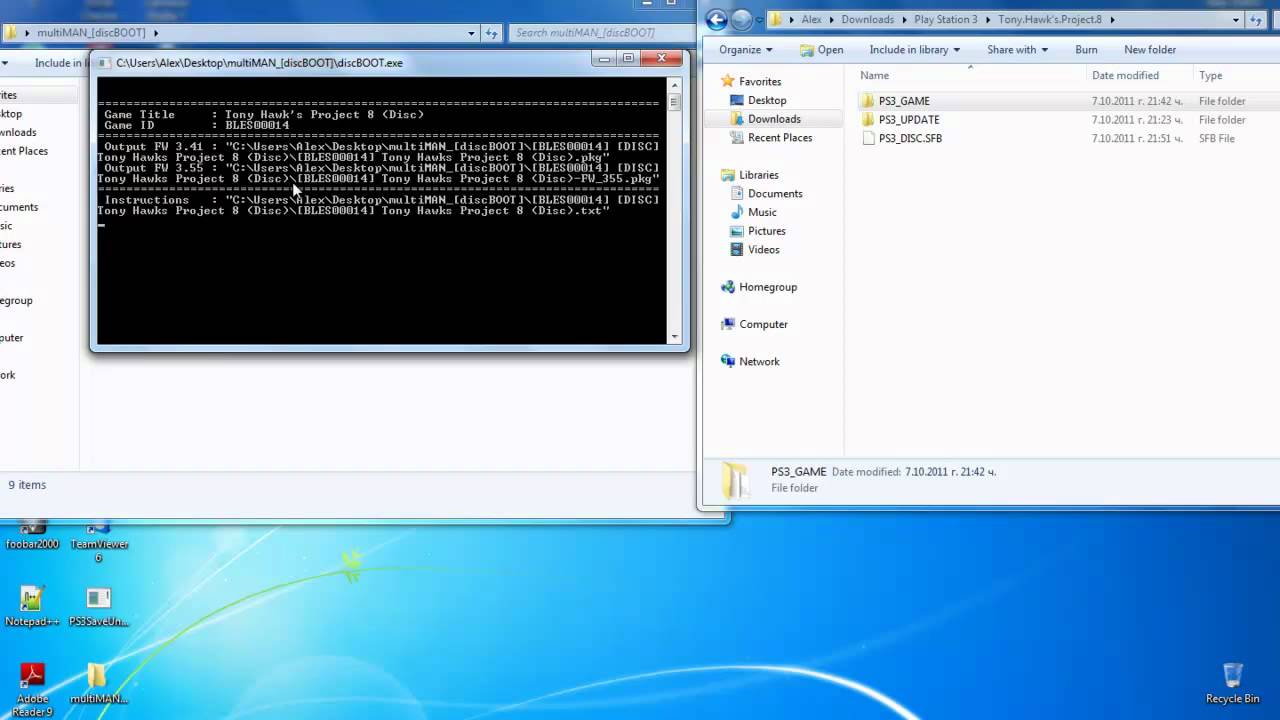The height and width of the screenshot is (720, 1280).
Task: Select the Adobe Reader 9 desktop icon
Action: (32, 690)
